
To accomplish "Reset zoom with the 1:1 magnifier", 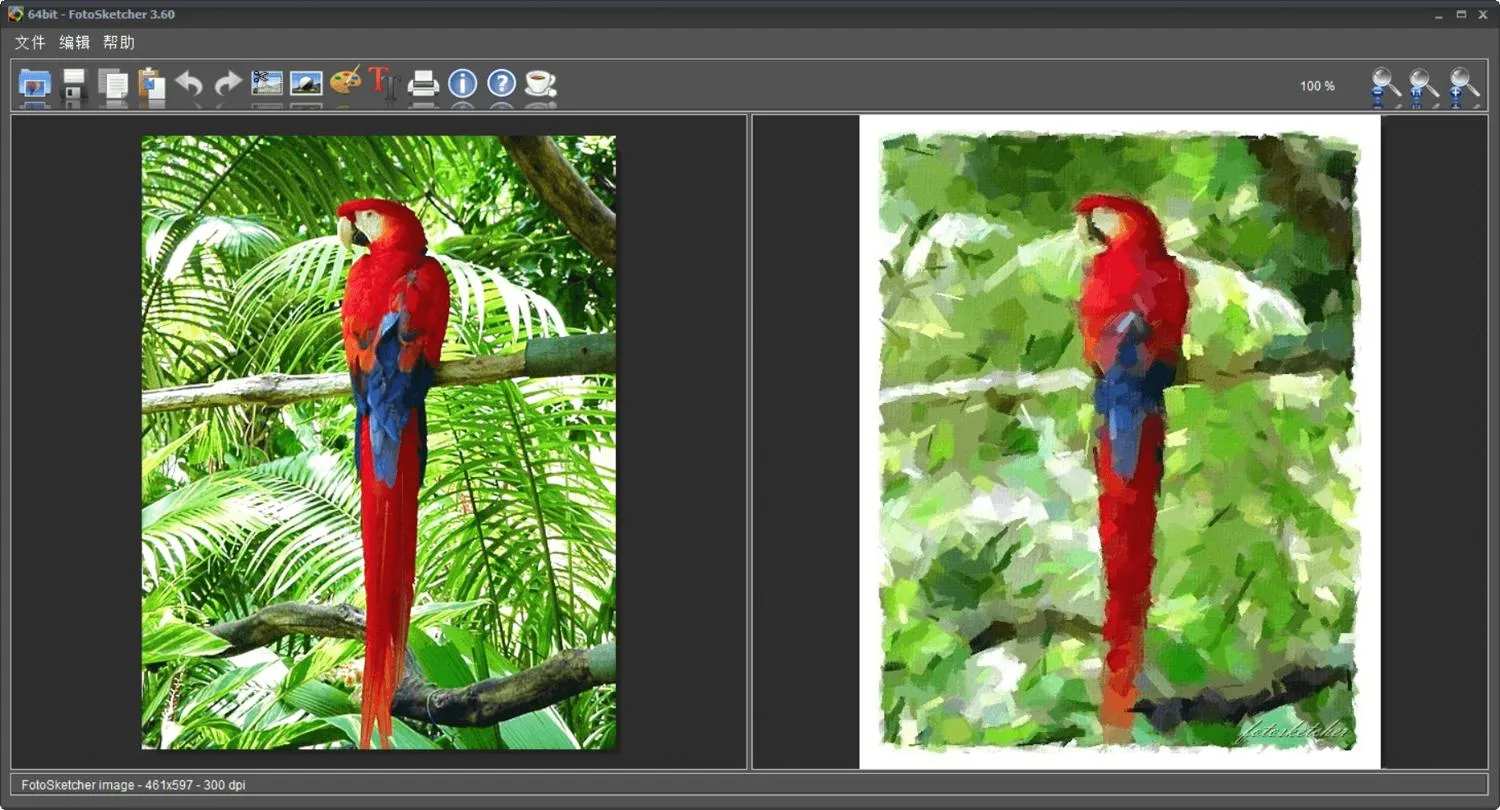I will (1421, 85).
